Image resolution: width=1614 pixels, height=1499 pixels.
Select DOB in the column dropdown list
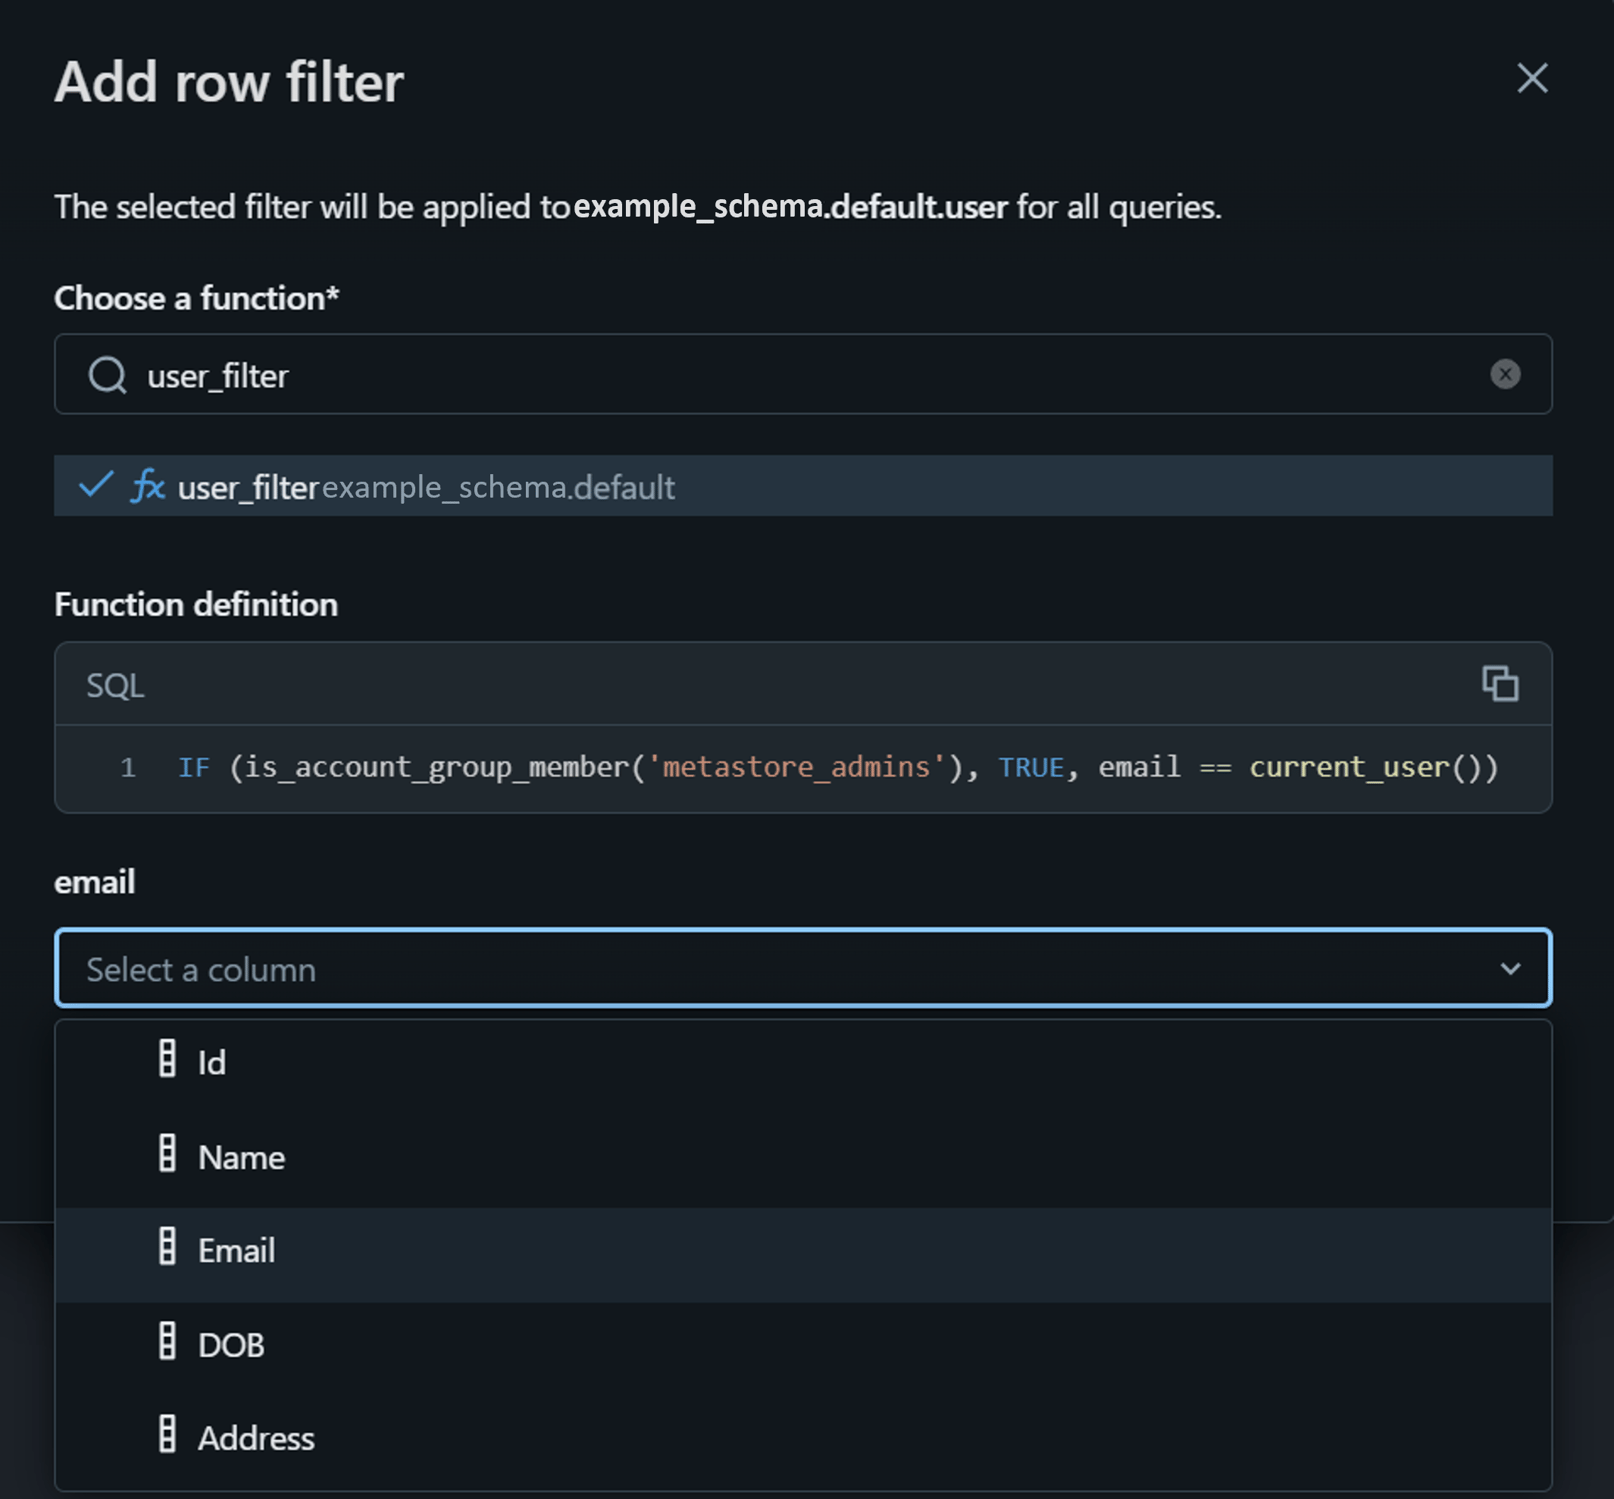tap(231, 1344)
